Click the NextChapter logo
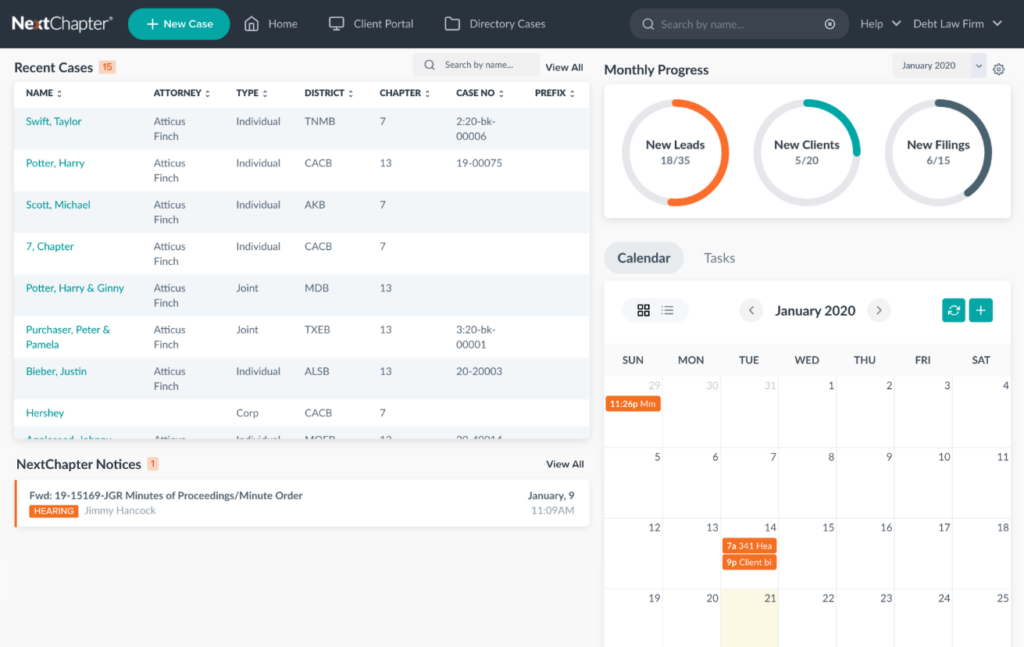The image size is (1024, 647). pyautogui.click(x=62, y=24)
